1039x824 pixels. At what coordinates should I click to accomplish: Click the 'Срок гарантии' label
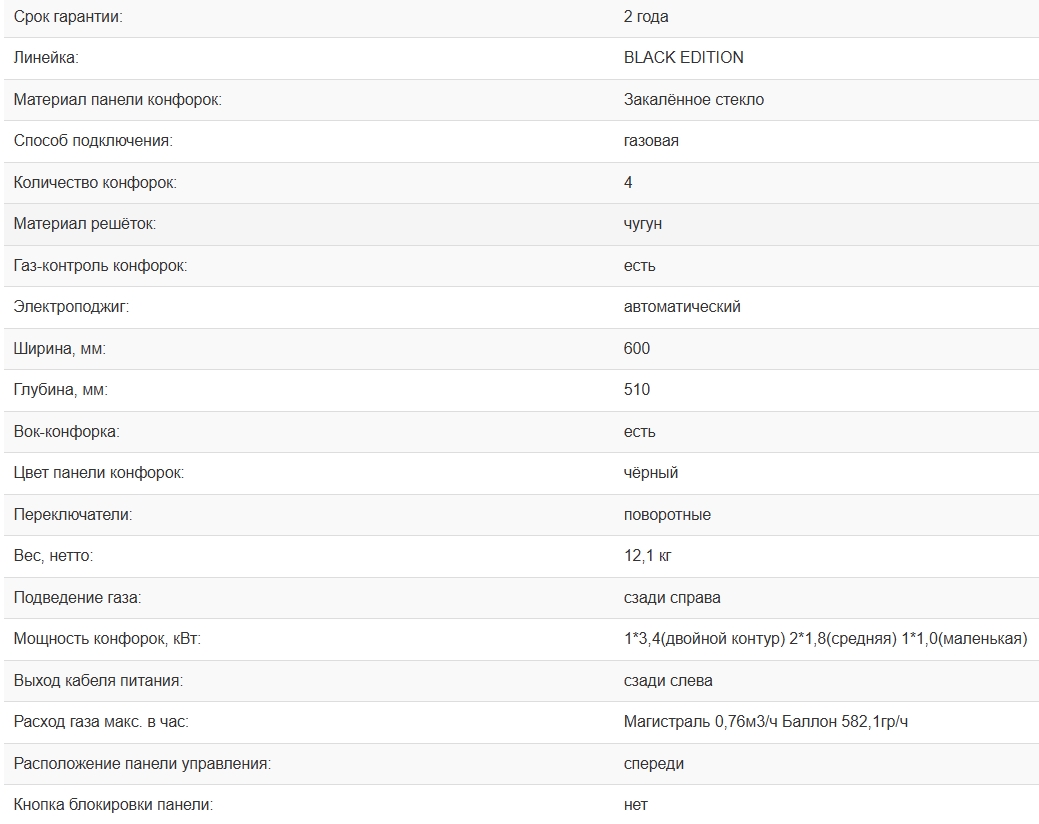[x=68, y=17]
